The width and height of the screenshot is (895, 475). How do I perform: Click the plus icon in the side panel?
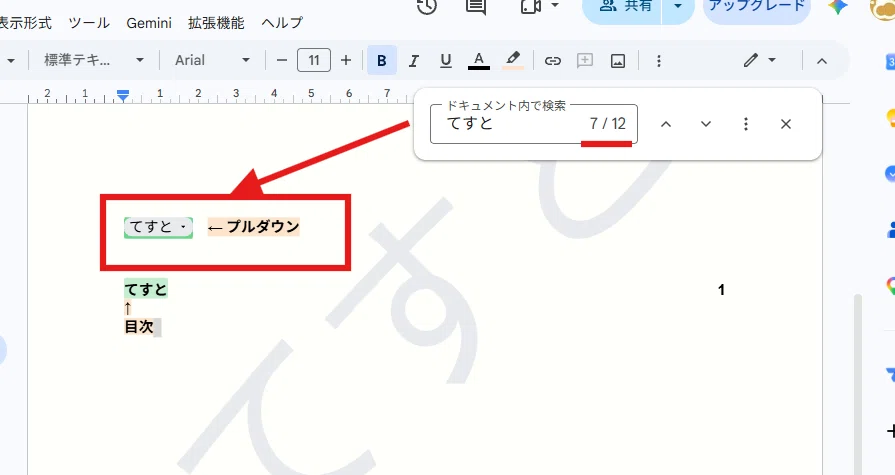pyautogui.click(x=890, y=430)
